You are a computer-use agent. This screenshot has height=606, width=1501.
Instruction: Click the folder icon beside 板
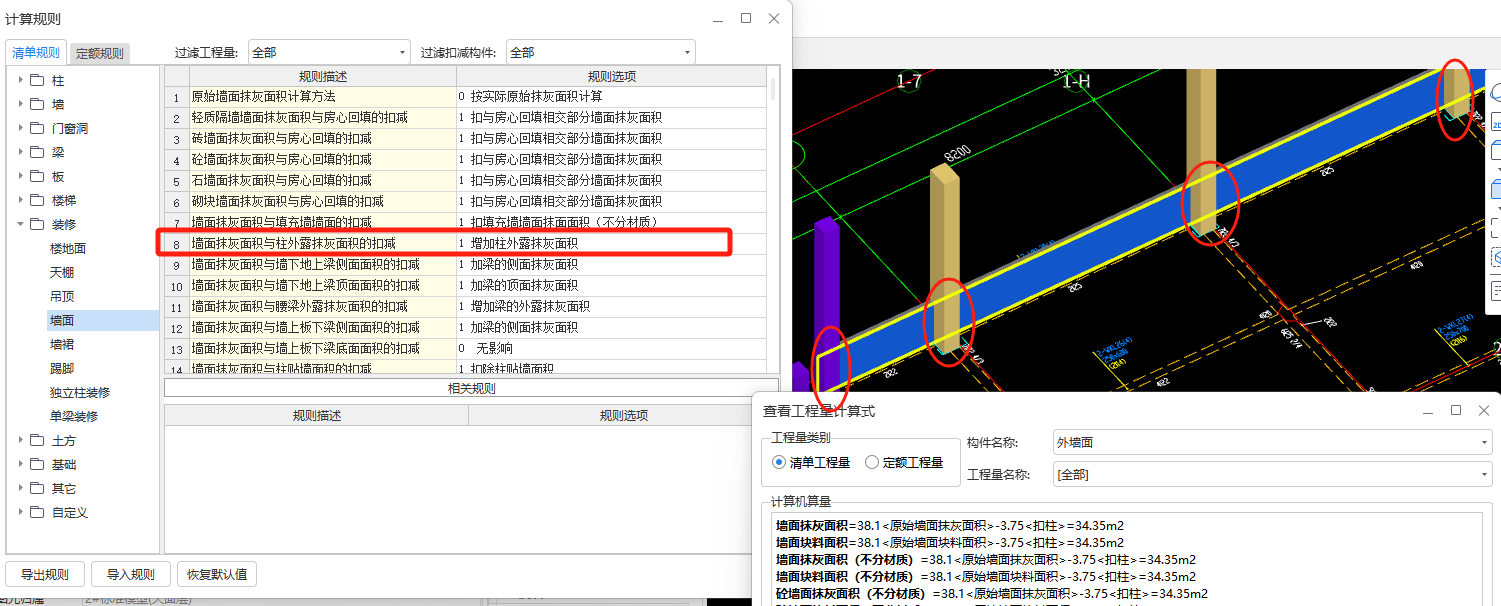37,176
